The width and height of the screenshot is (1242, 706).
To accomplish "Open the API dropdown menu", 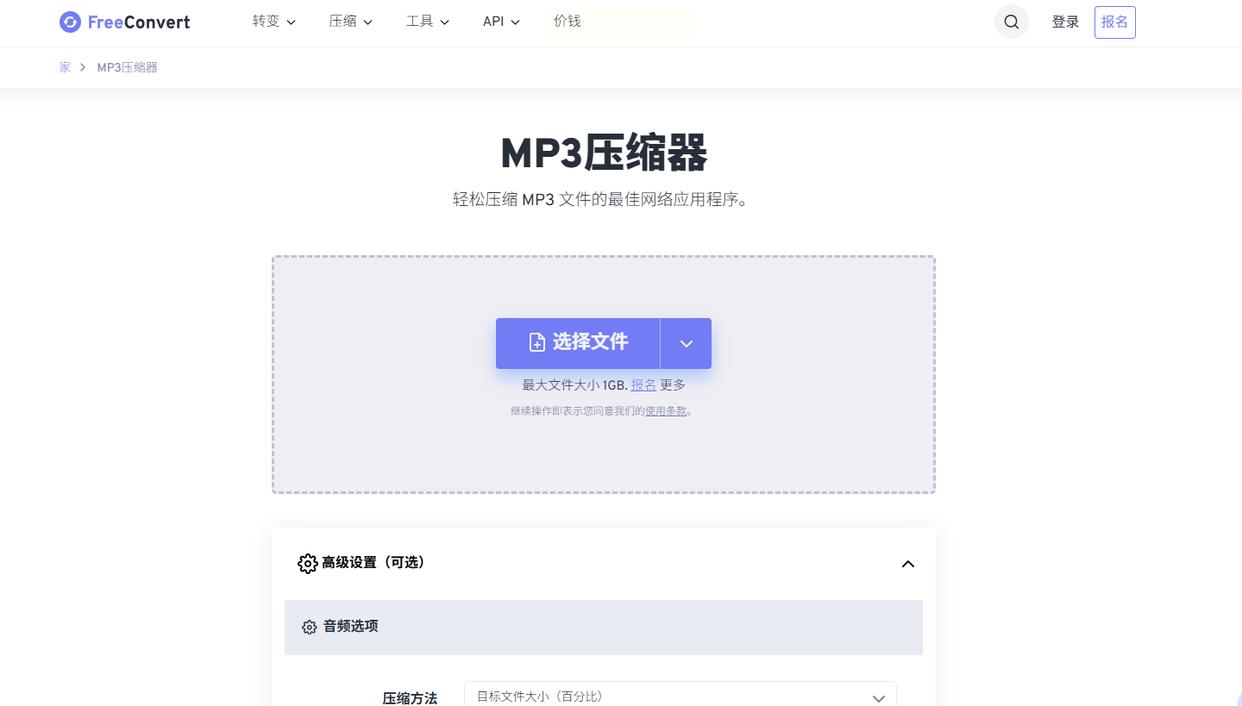I will point(501,21).
